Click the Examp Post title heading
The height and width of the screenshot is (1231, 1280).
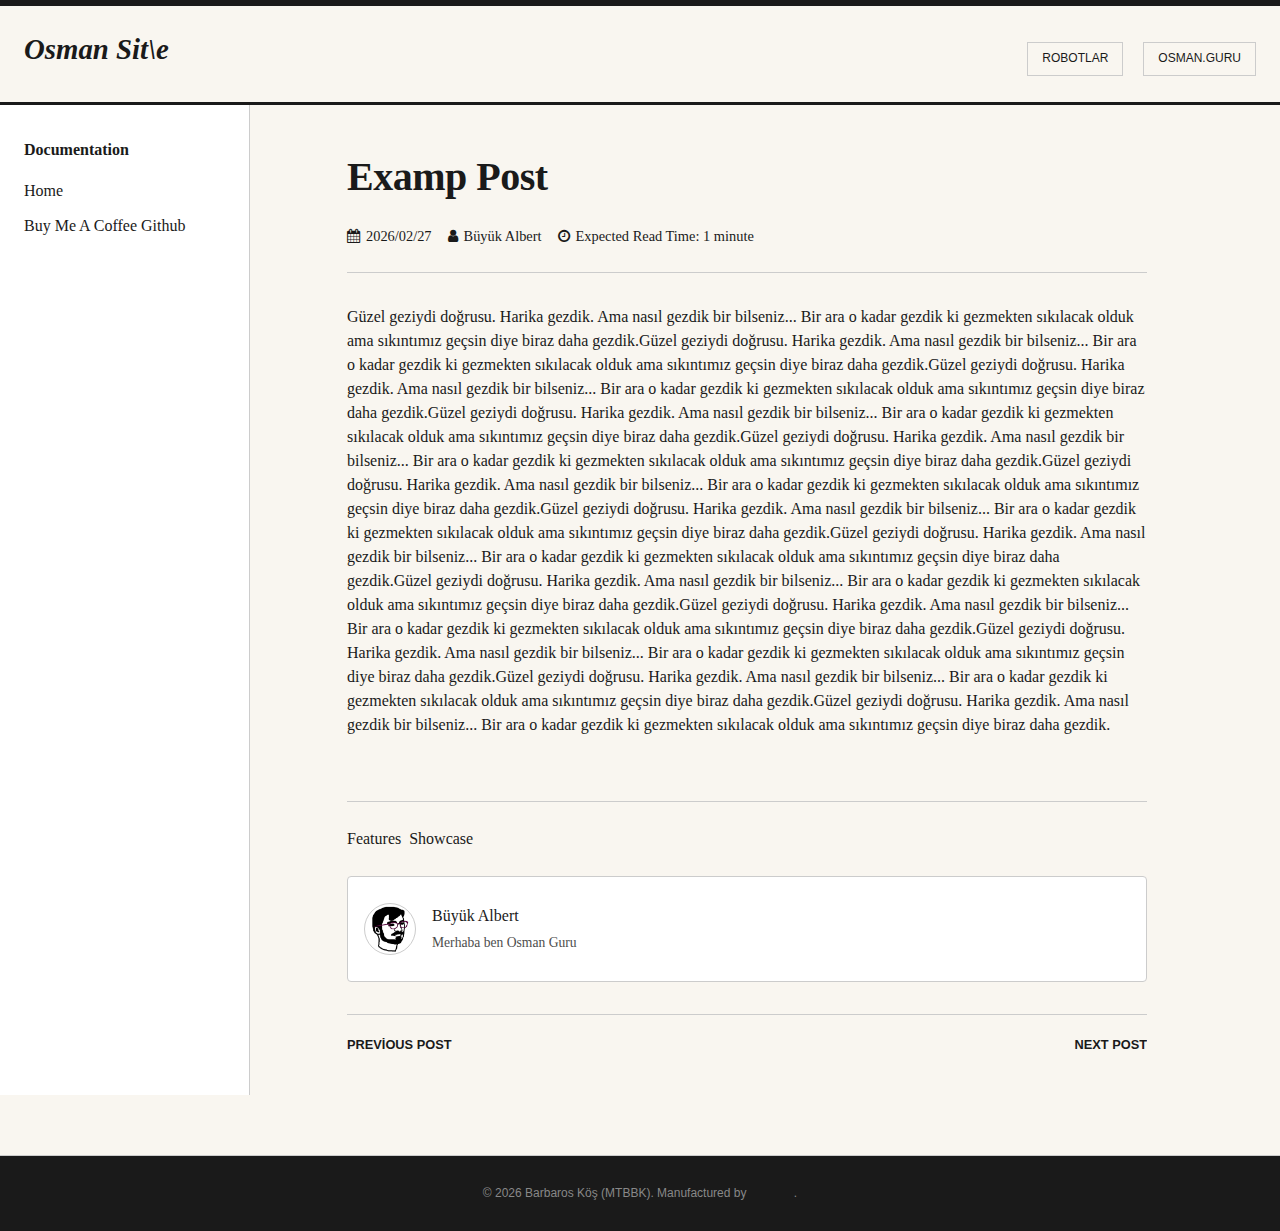pos(447,177)
